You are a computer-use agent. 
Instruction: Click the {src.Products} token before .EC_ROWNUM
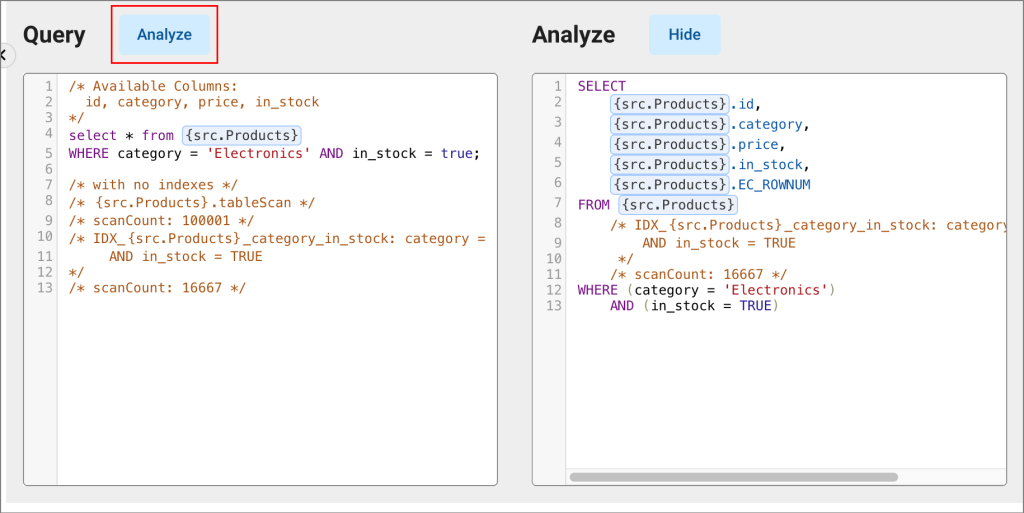(669, 185)
